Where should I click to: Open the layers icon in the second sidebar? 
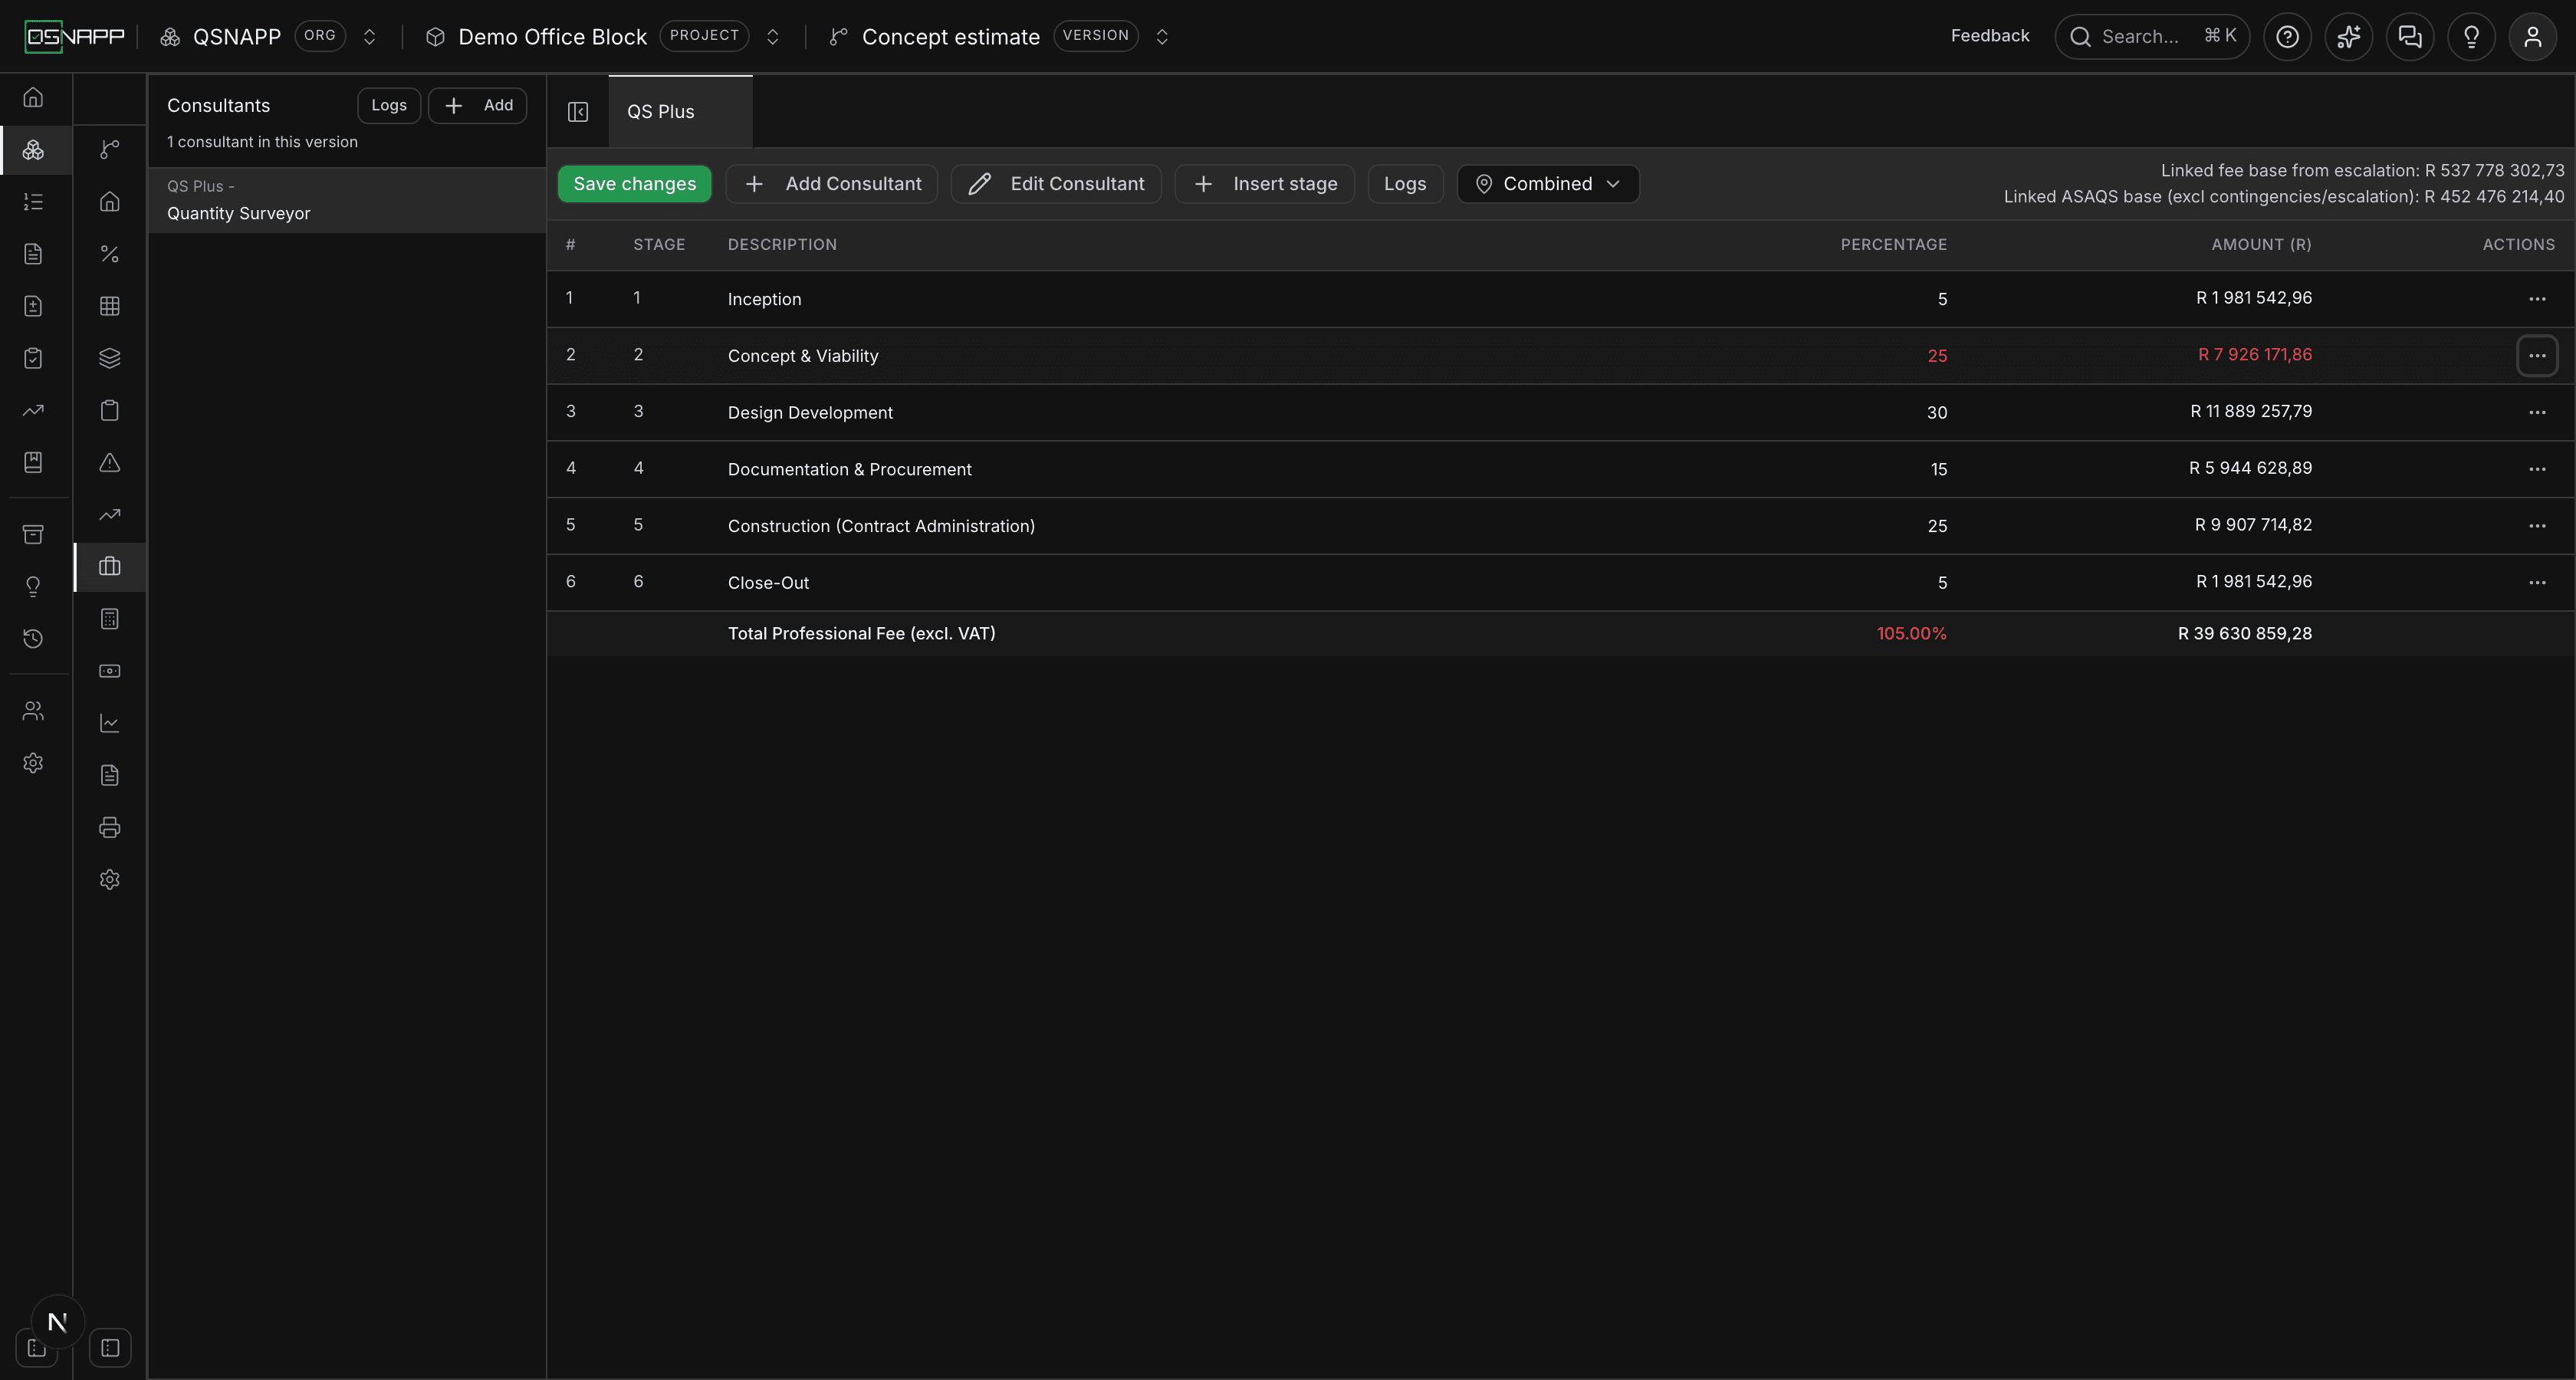pyautogui.click(x=110, y=358)
